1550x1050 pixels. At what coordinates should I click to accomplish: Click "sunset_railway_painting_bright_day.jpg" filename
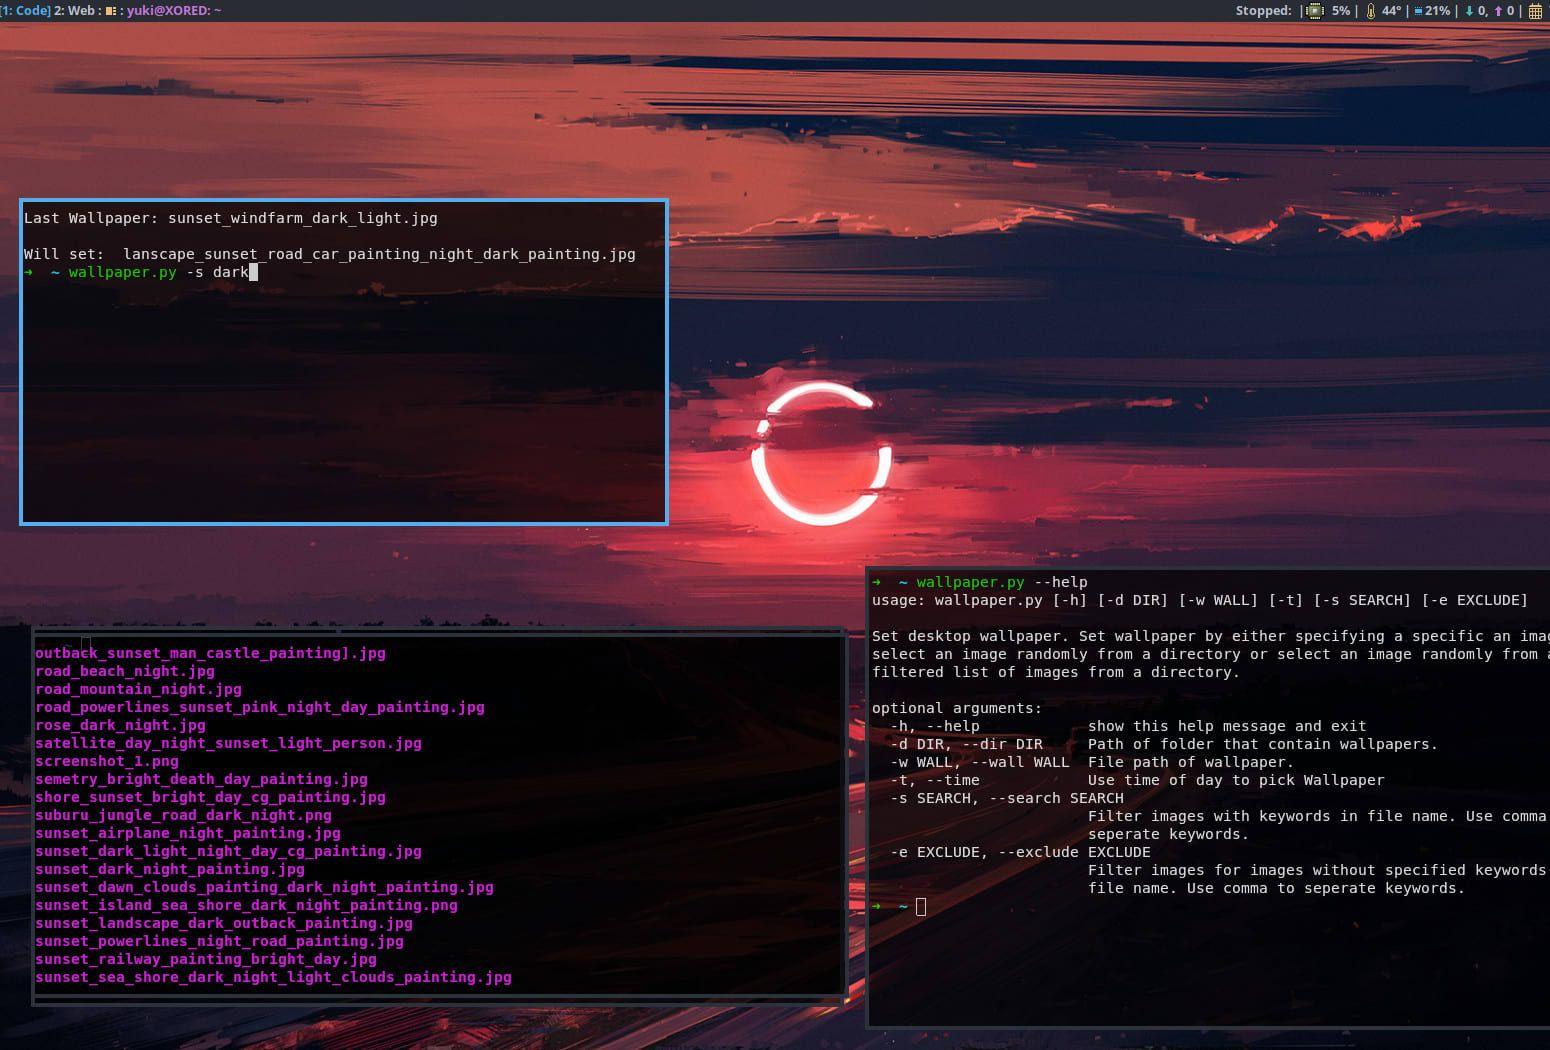tap(206, 959)
